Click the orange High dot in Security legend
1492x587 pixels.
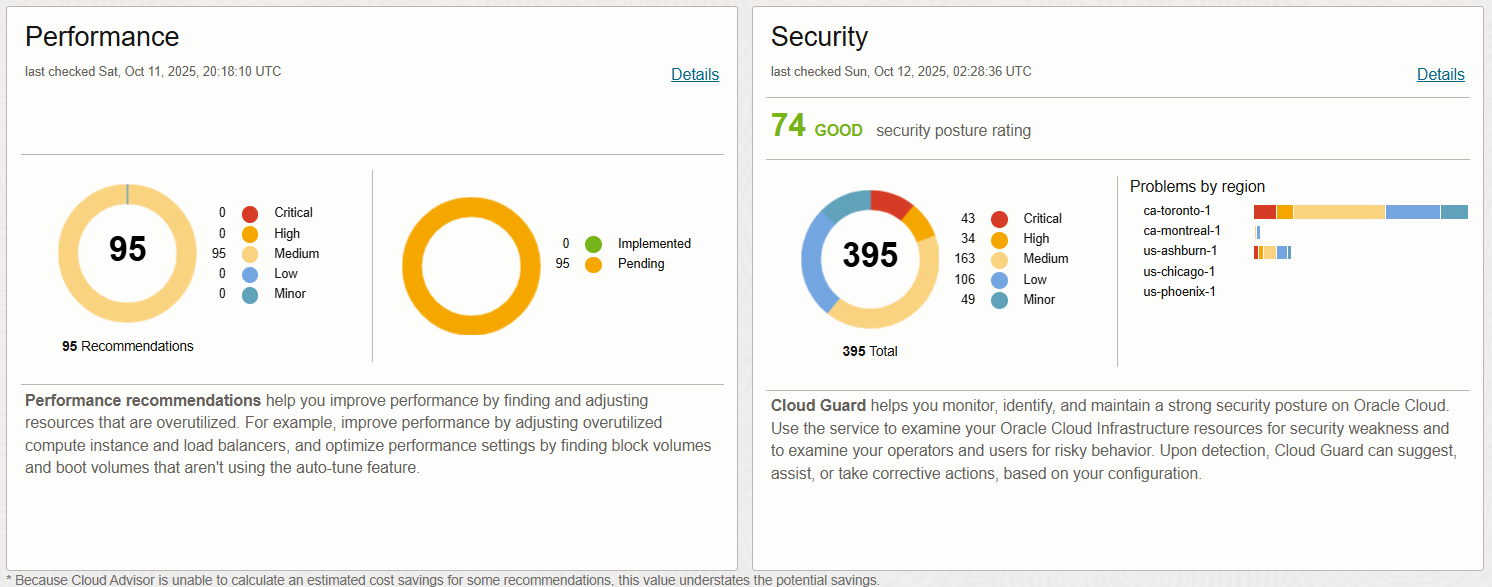tap(999, 239)
